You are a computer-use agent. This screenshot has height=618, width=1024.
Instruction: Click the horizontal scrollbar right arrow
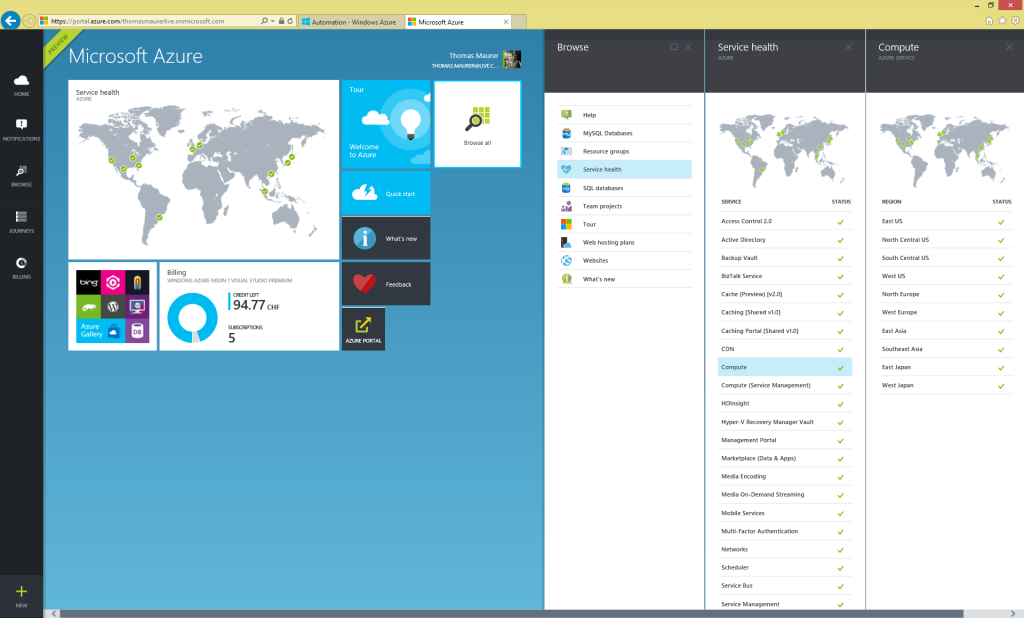(1013, 613)
